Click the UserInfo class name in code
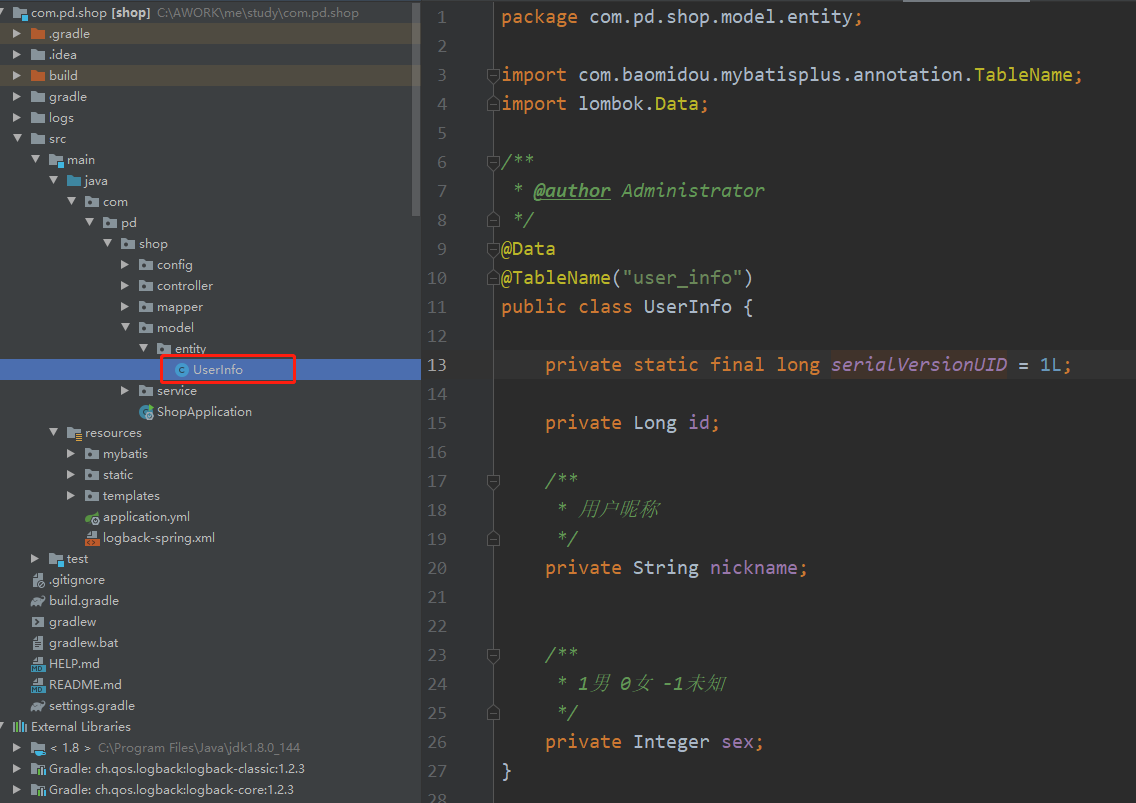This screenshot has width=1136, height=803. tap(688, 307)
